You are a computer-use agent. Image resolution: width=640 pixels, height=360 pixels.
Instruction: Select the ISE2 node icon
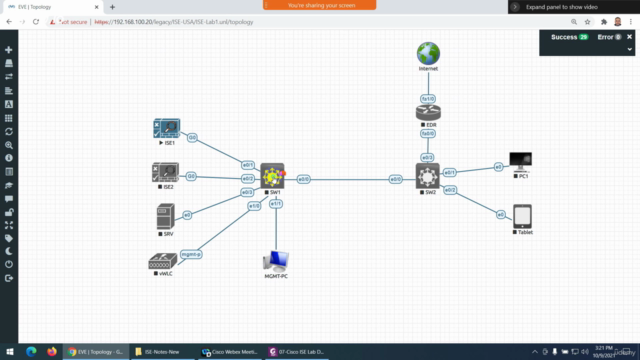165,172
